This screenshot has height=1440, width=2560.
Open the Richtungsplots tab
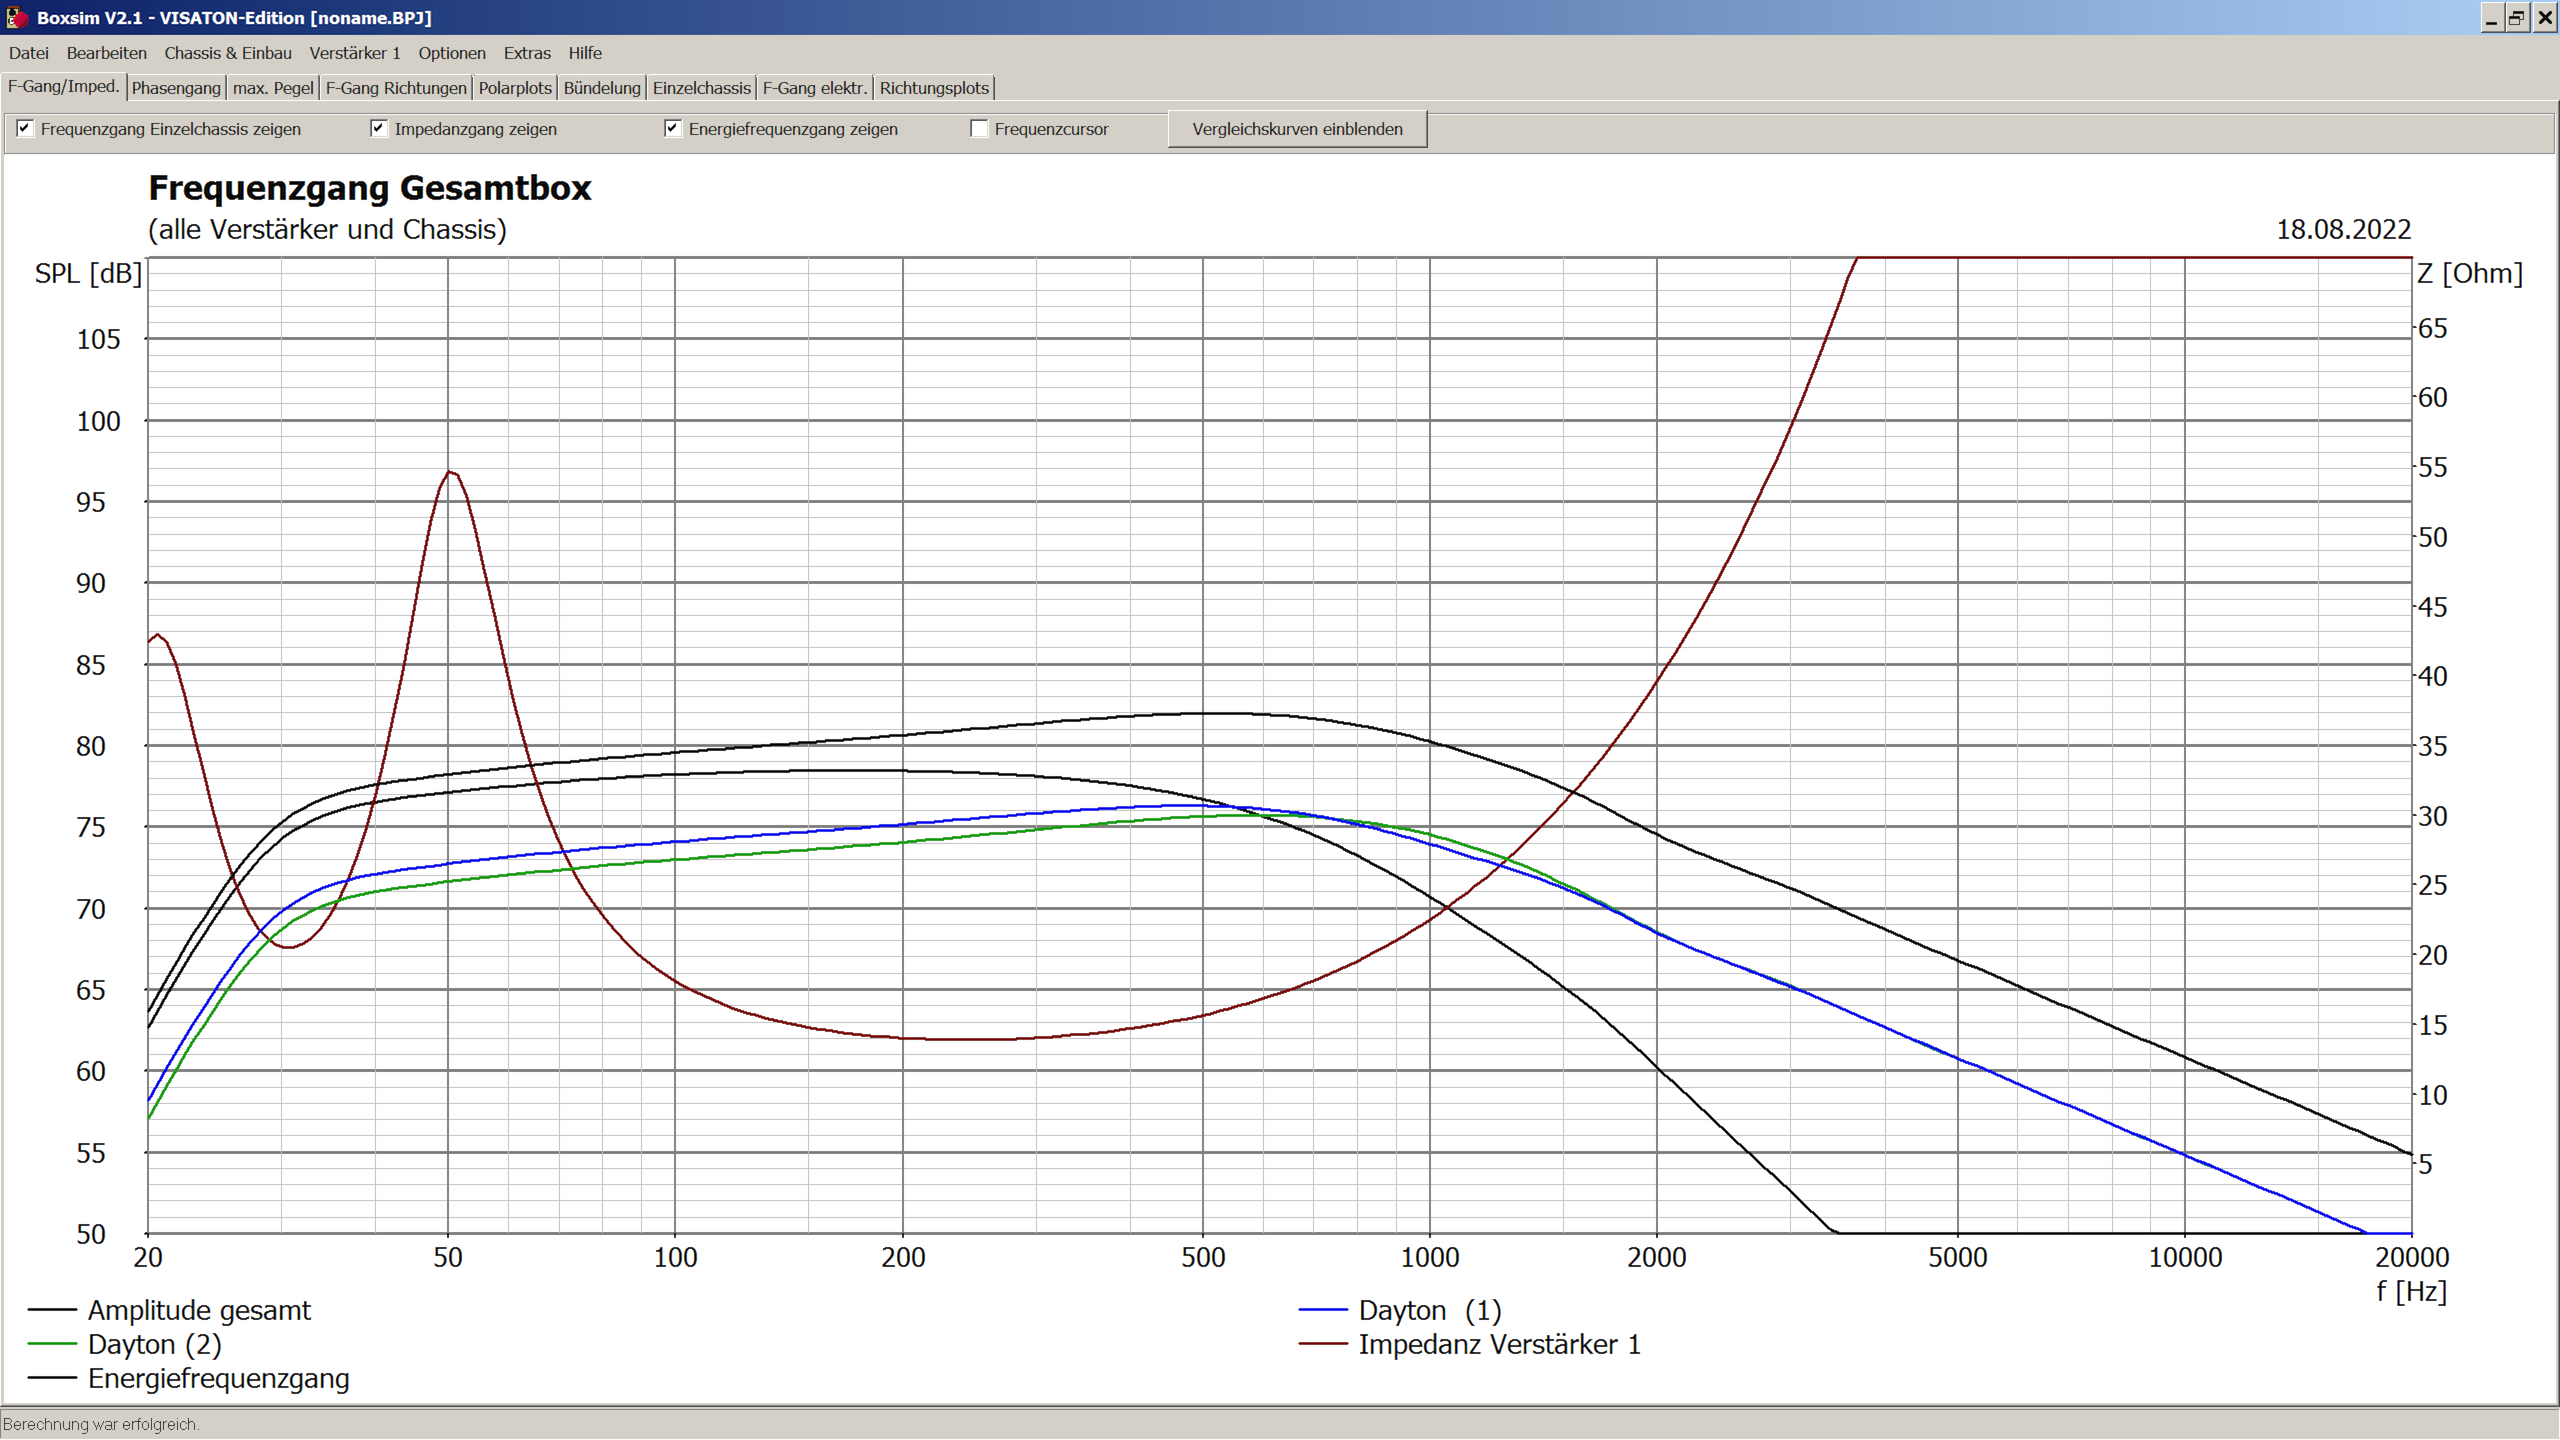[934, 88]
